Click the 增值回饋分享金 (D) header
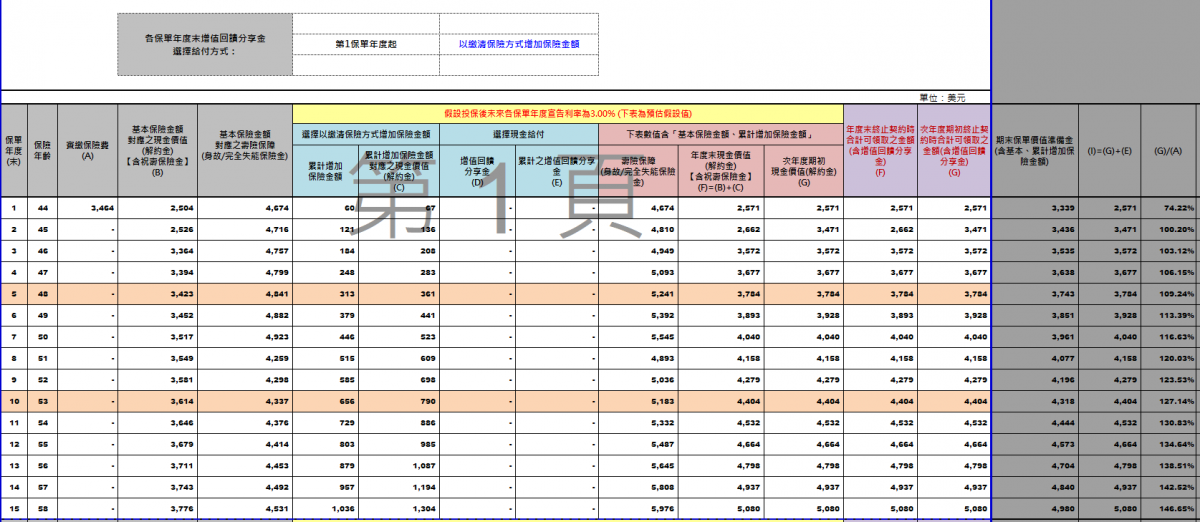The height and width of the screenshot is (522, 1200). (477, 170)
